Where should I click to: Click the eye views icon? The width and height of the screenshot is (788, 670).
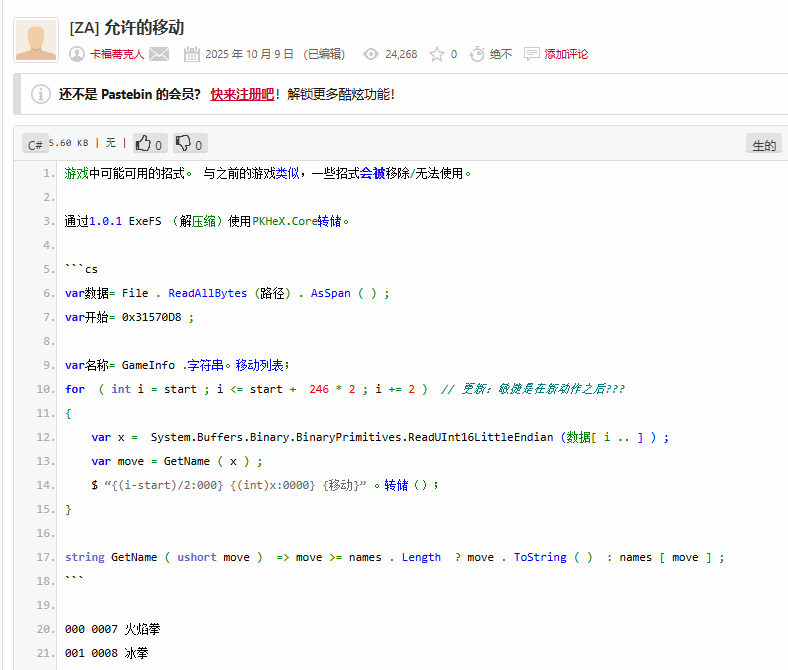coord(372,54)
